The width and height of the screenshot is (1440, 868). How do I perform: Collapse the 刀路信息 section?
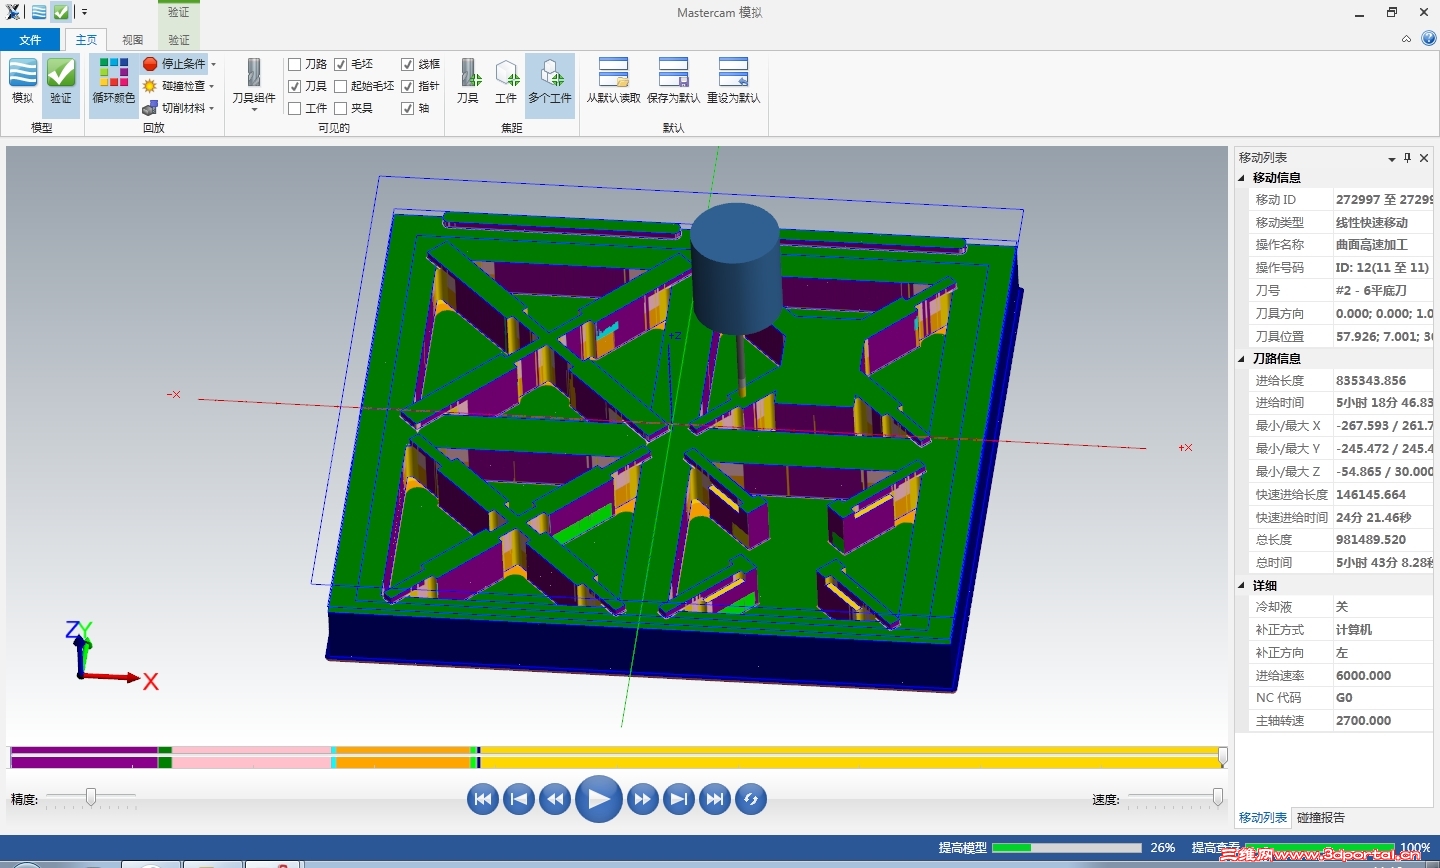[1243, 359]
